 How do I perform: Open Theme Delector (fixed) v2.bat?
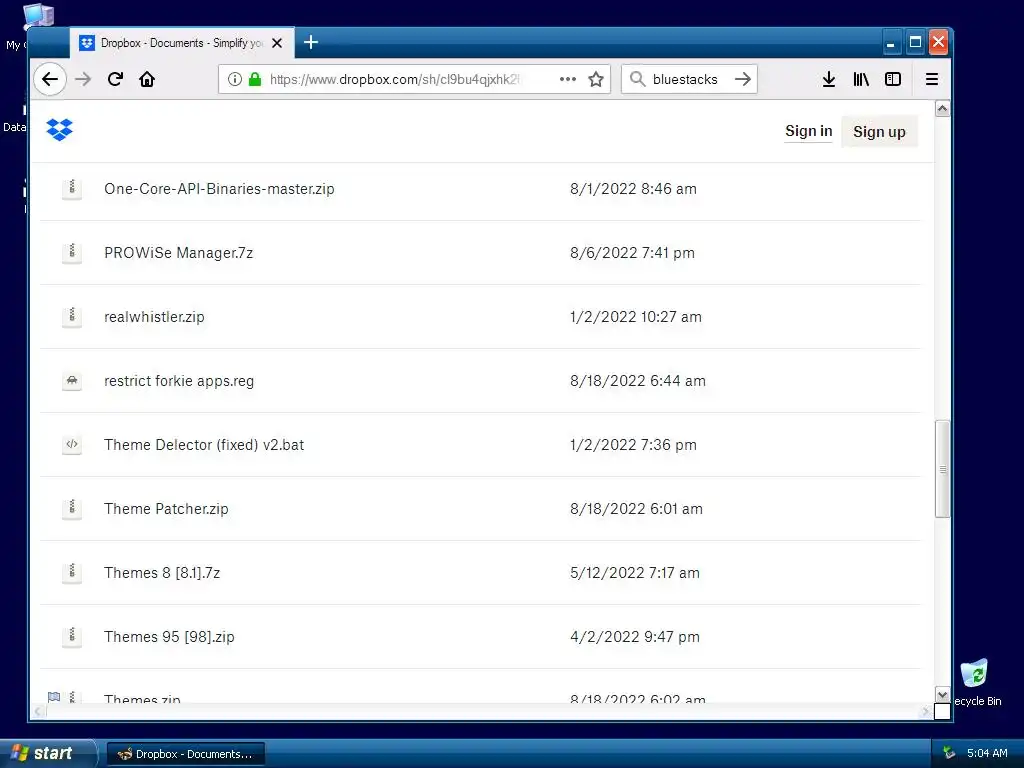[204, 445]
